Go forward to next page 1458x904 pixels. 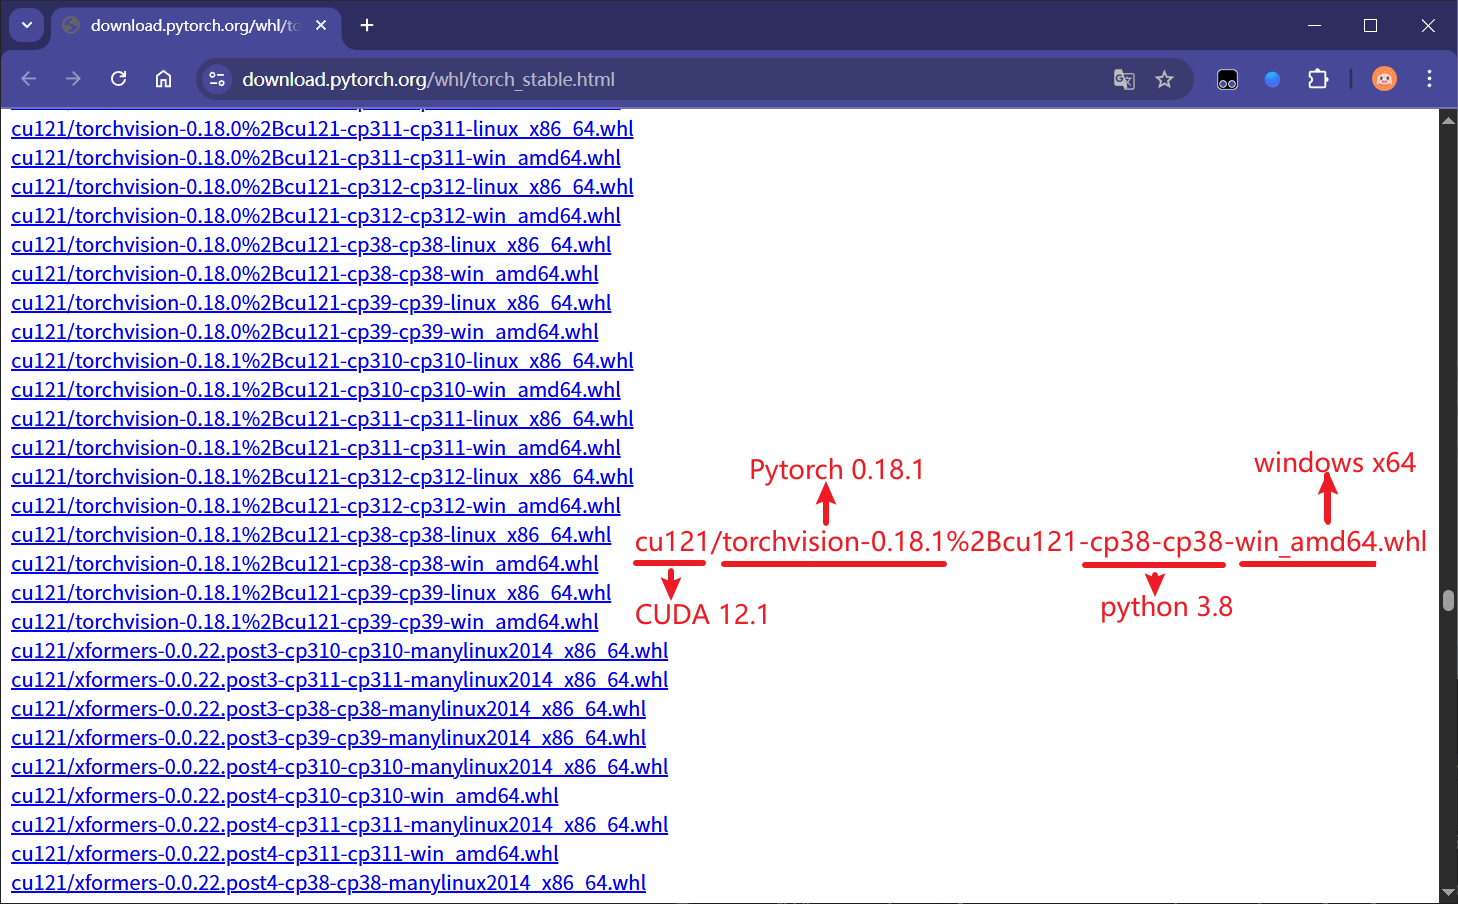click(x=73, y=79)
